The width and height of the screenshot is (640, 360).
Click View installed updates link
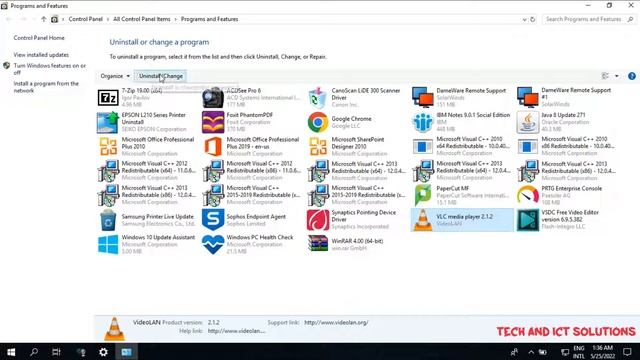coord(41,55)
